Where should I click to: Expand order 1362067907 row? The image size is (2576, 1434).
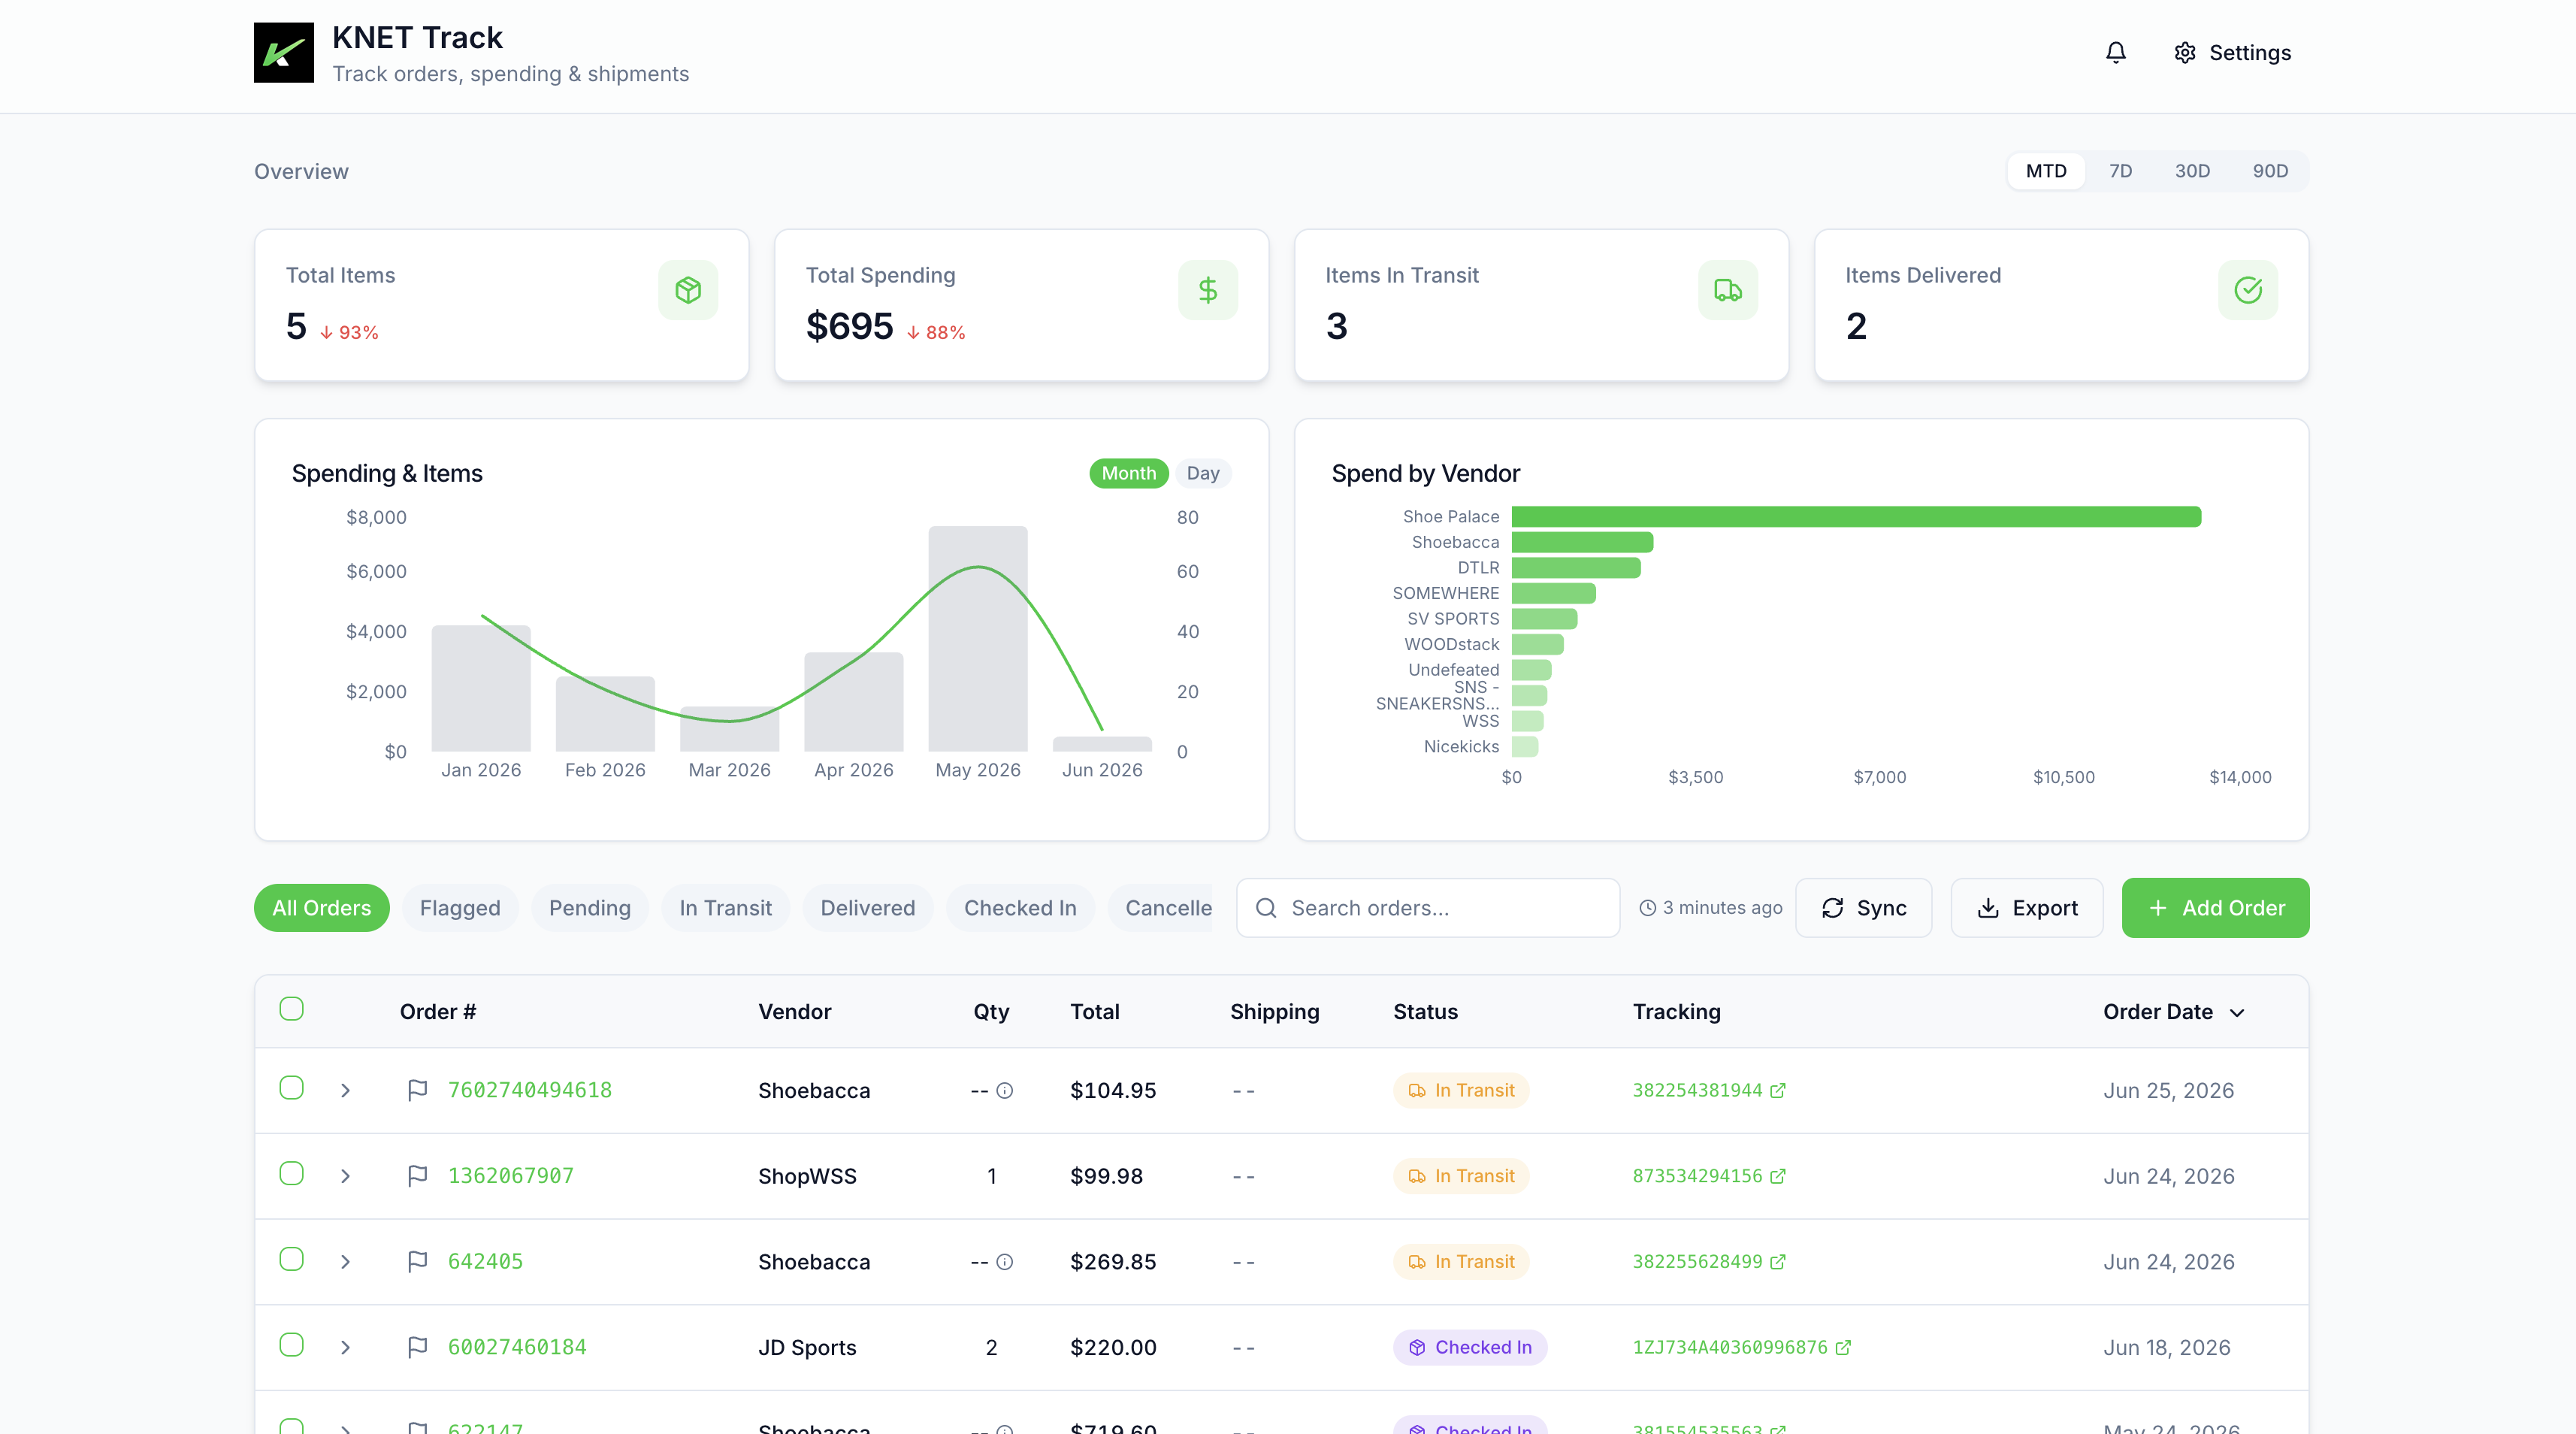[x=345, y=1176]
